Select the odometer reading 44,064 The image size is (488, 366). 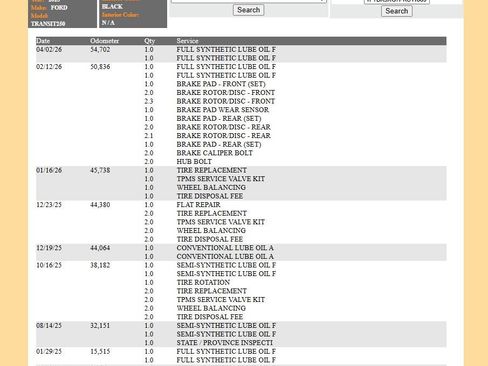pyautogui.click(x=100, y=248)
